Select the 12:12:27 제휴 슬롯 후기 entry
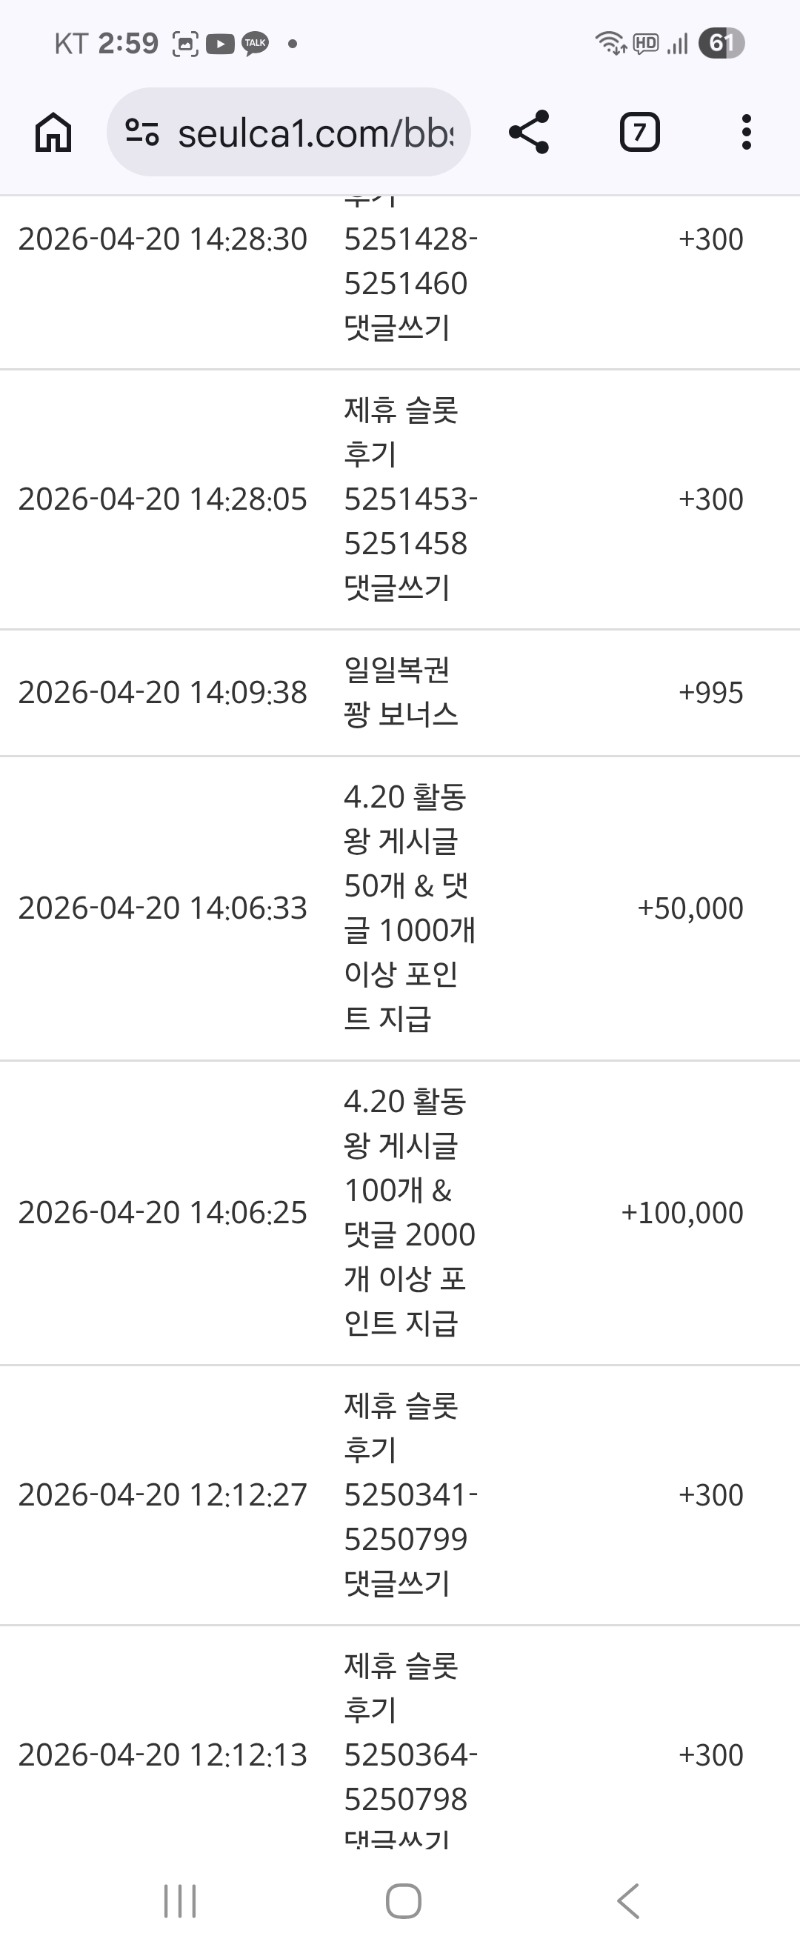This screenshot has width=800, height=1956. coord(400,1495)
